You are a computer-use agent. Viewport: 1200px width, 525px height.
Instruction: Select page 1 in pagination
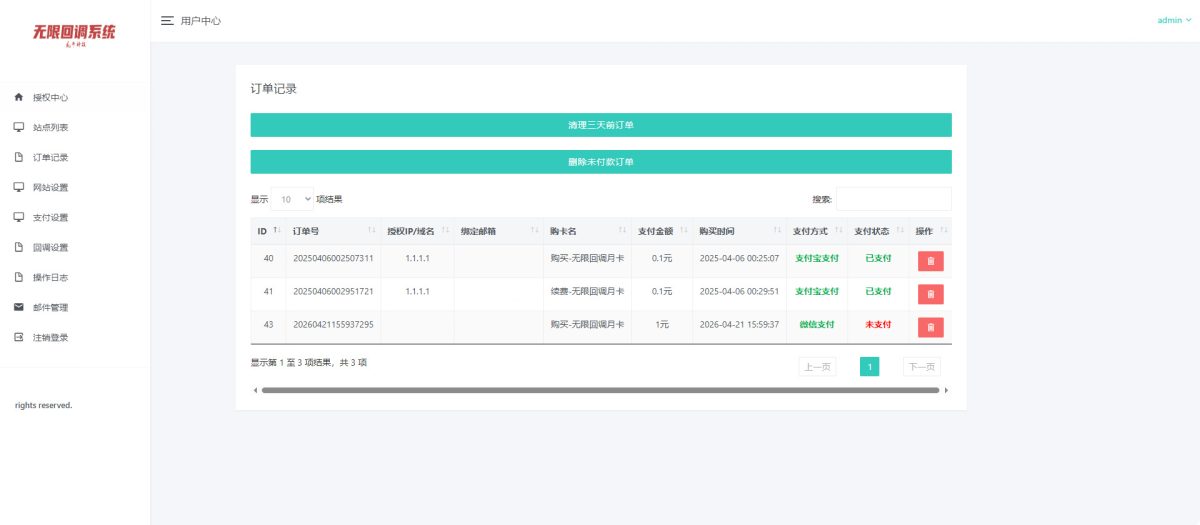click(x=870, y=367)
